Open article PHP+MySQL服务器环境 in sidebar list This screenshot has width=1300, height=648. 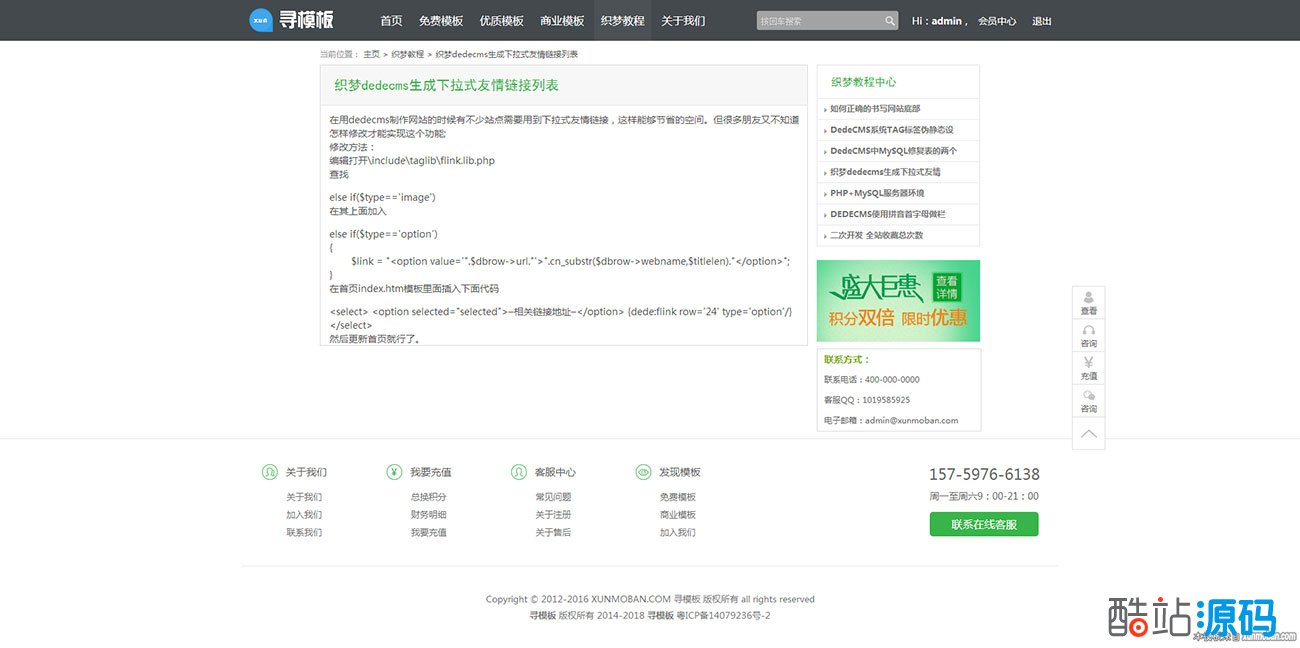877,193
